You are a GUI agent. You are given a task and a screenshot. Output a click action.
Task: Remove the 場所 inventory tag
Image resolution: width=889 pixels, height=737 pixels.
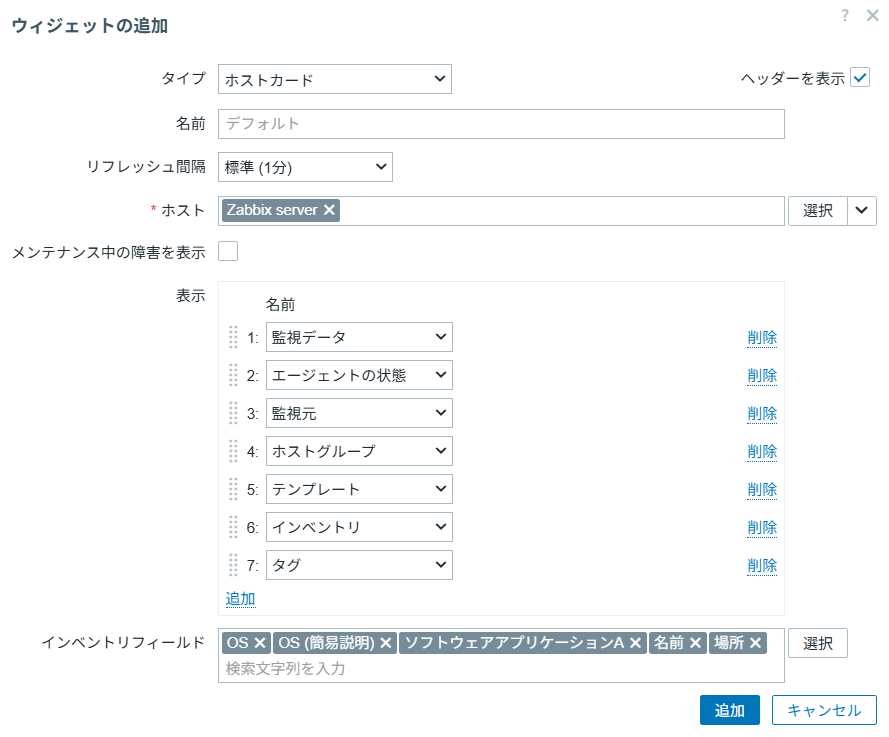755,643
